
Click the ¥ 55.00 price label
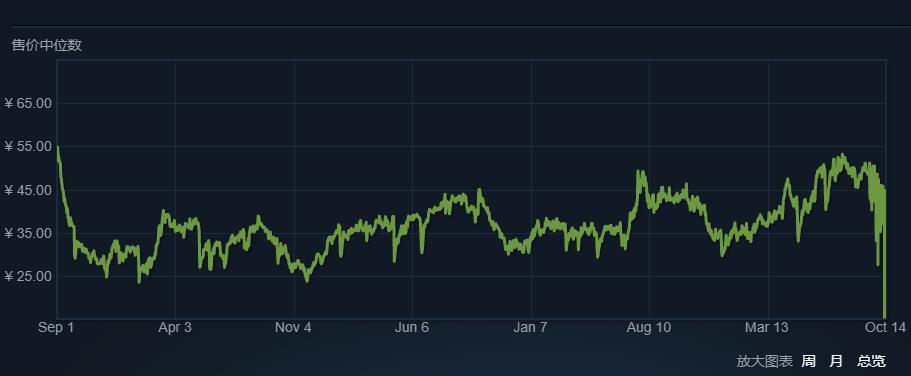(x=28, y=146)
